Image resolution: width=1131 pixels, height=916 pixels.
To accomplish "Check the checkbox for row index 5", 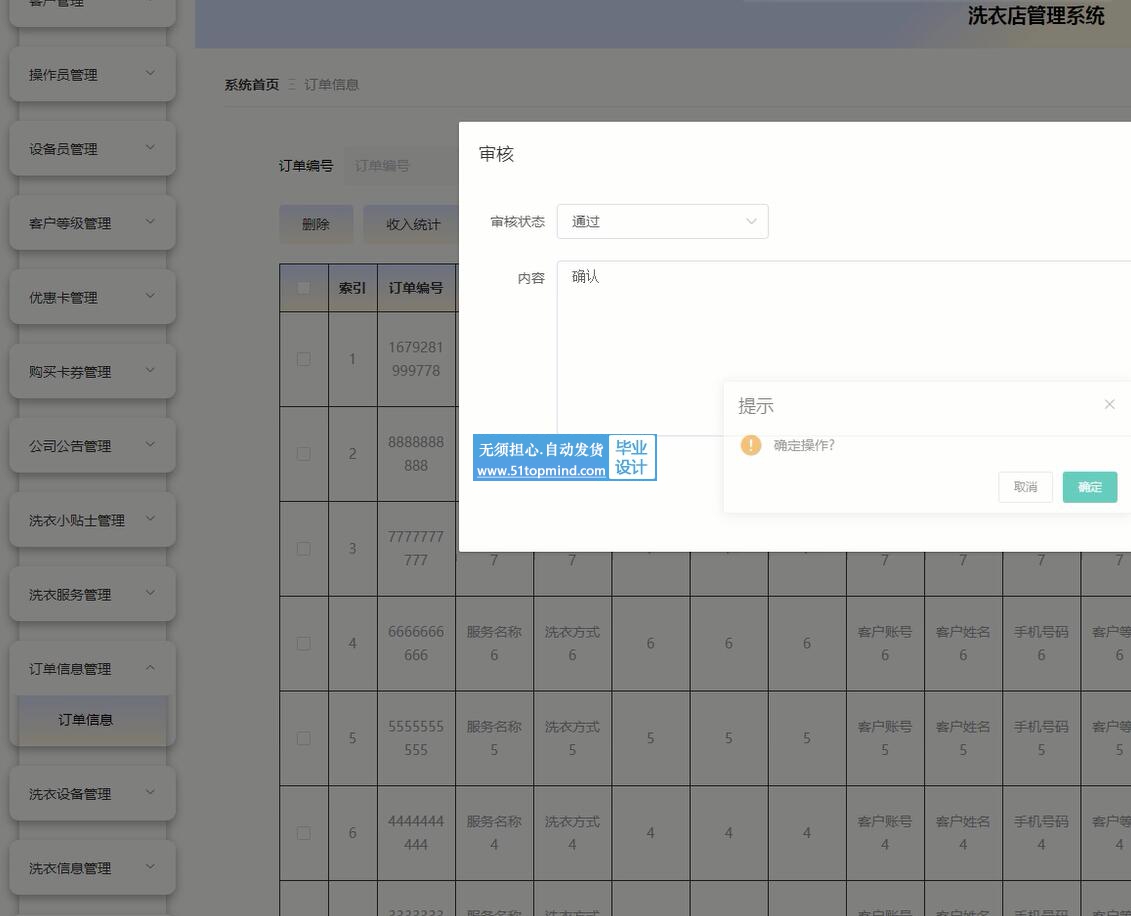I will tap(304, 739).
